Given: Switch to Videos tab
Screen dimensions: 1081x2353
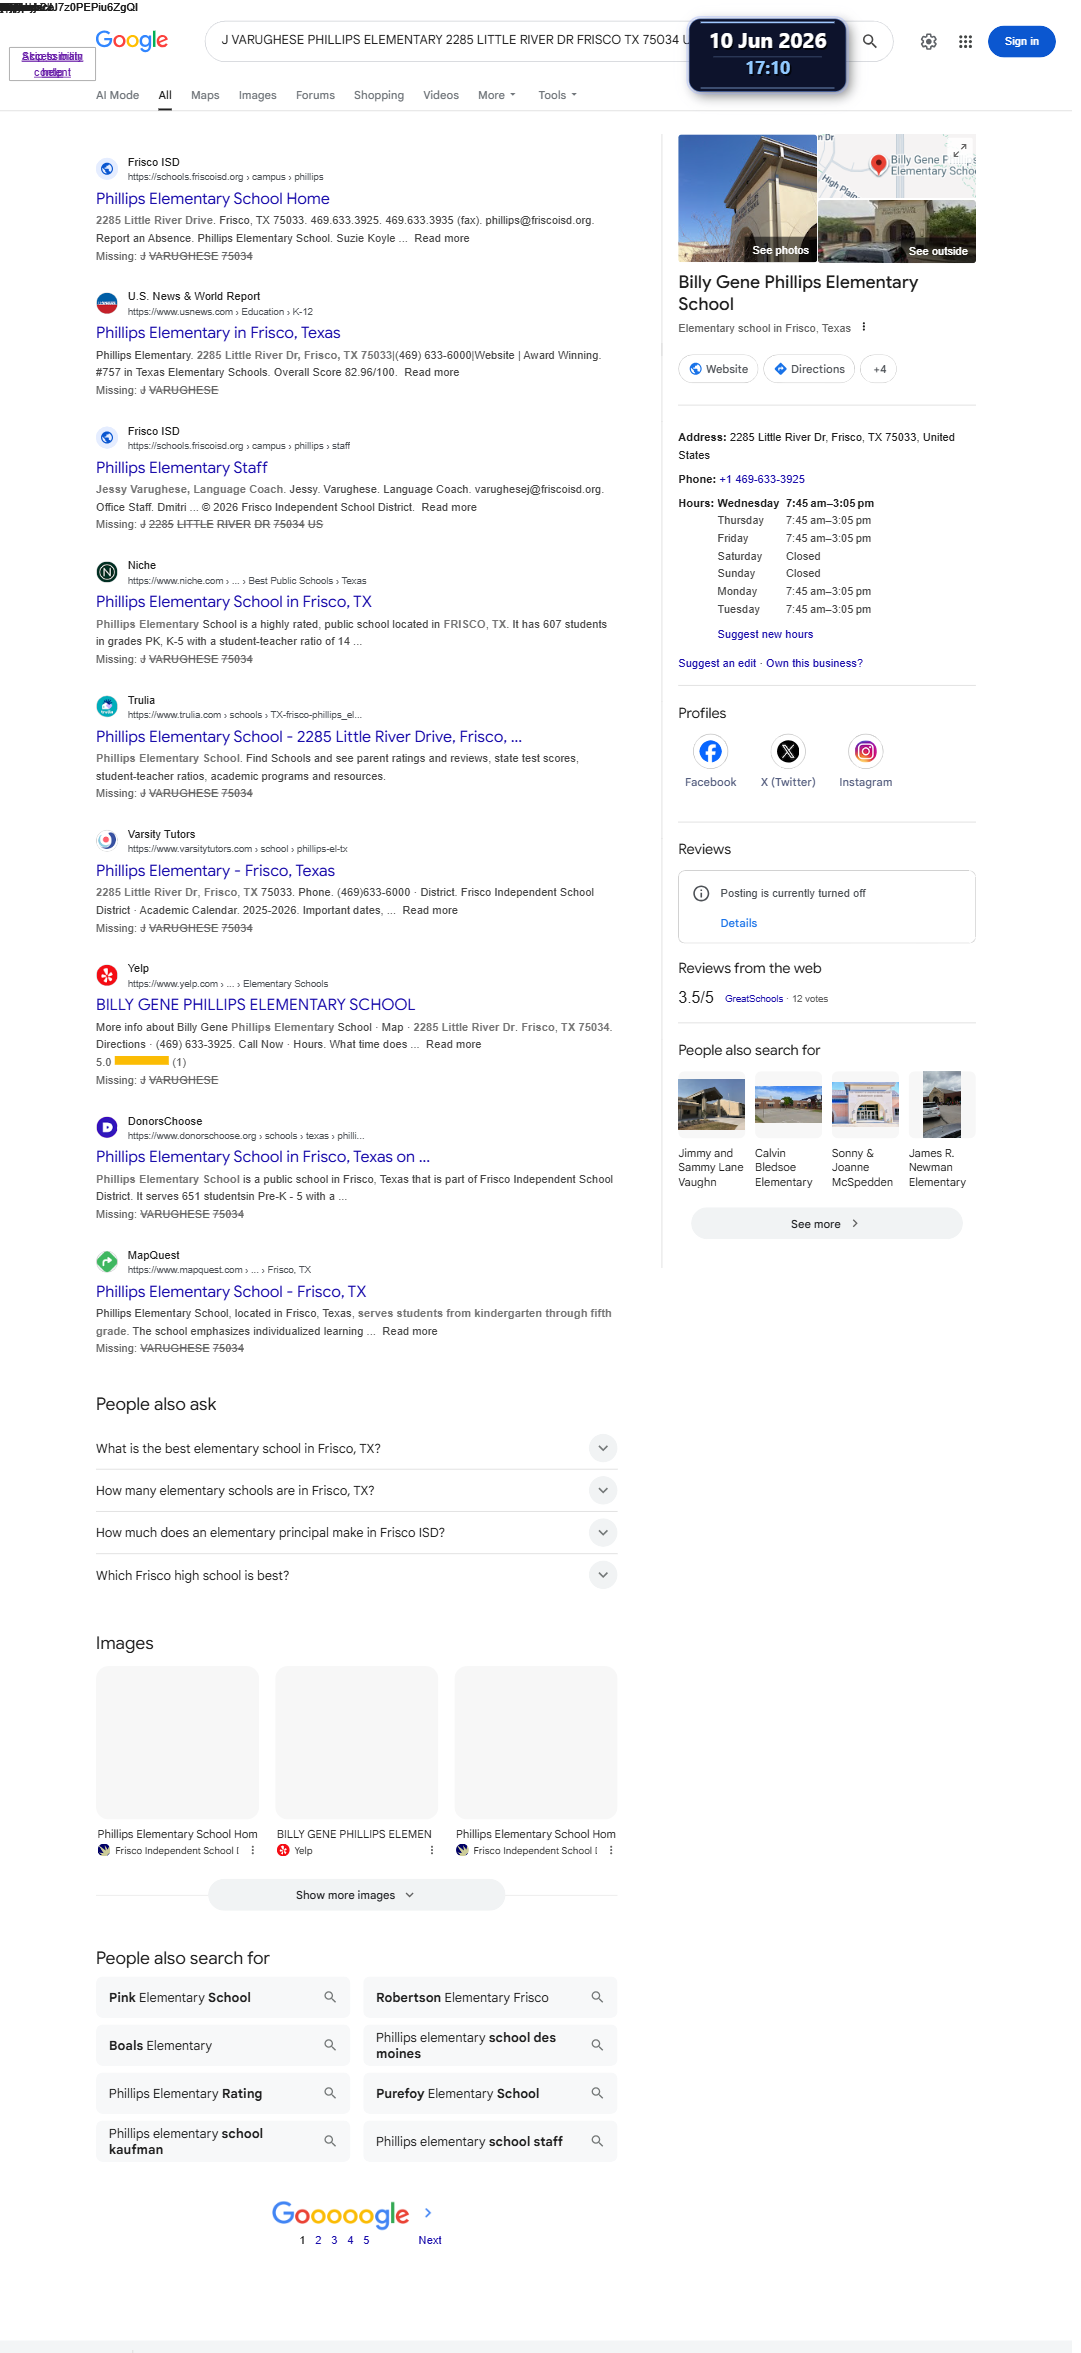Looking at the screenshot, I should (x=441, y=95).
